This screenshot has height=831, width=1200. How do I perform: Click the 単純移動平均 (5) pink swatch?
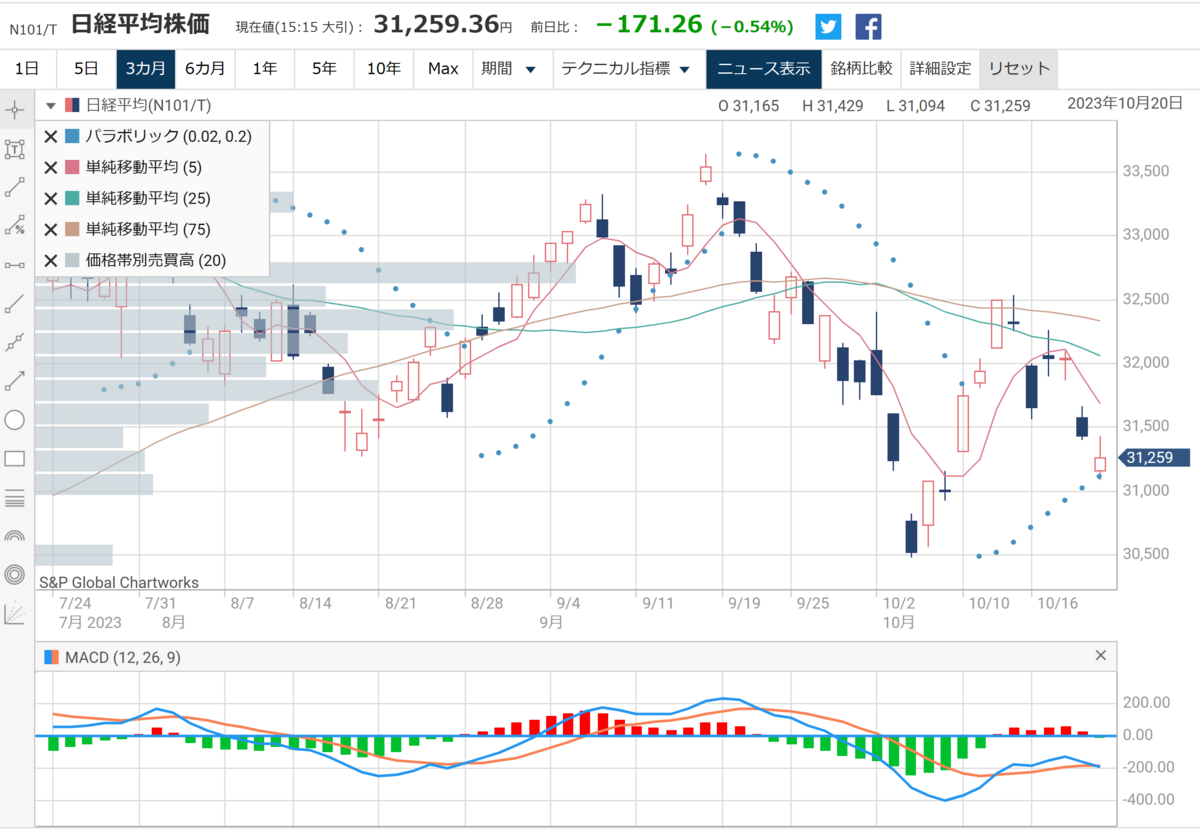(x=72, y=167)
